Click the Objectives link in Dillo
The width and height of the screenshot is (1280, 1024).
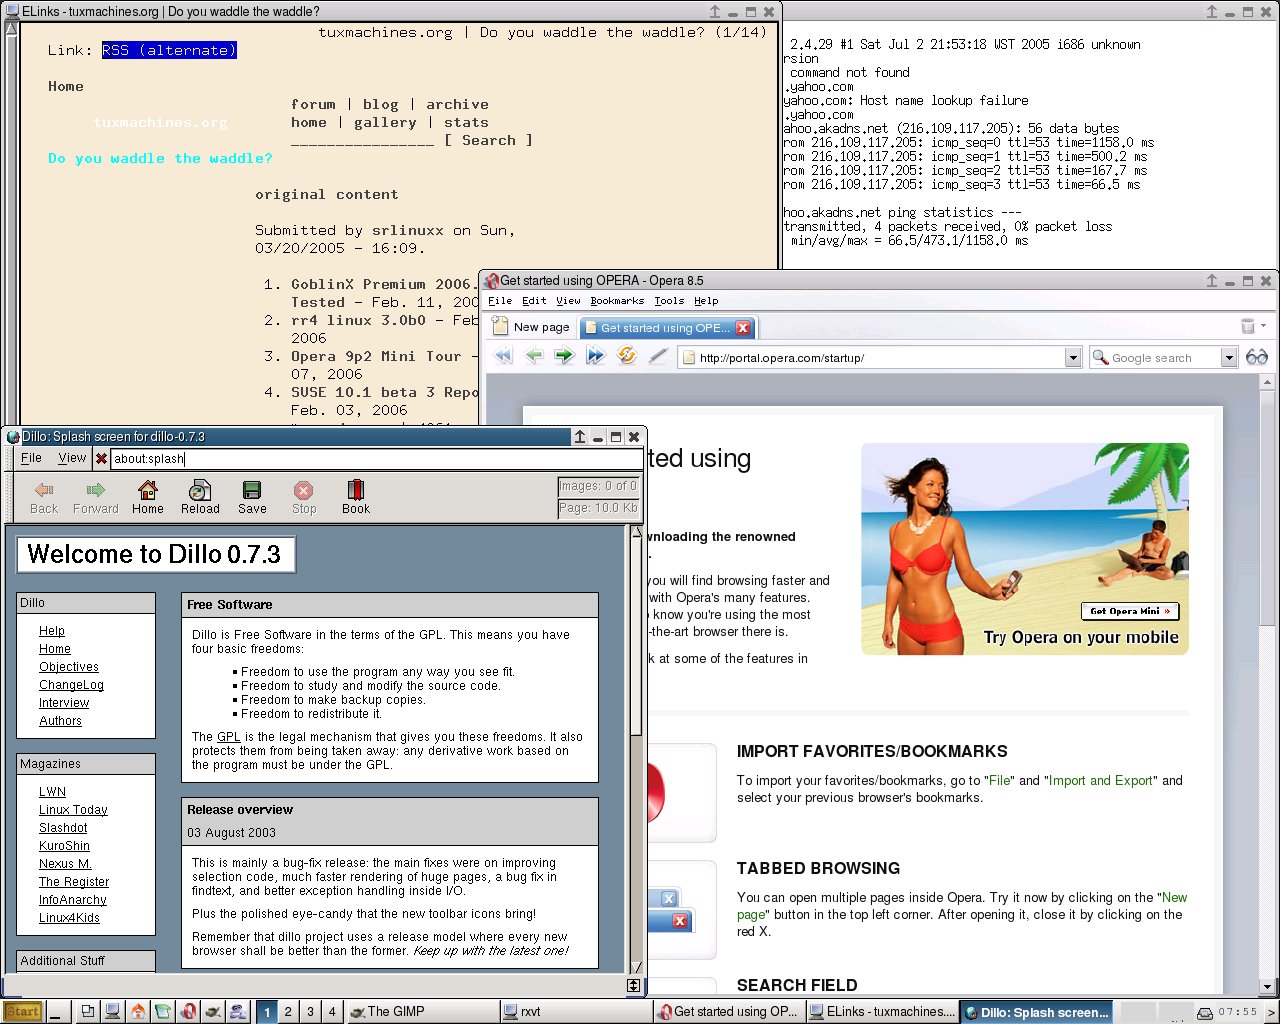69,667
